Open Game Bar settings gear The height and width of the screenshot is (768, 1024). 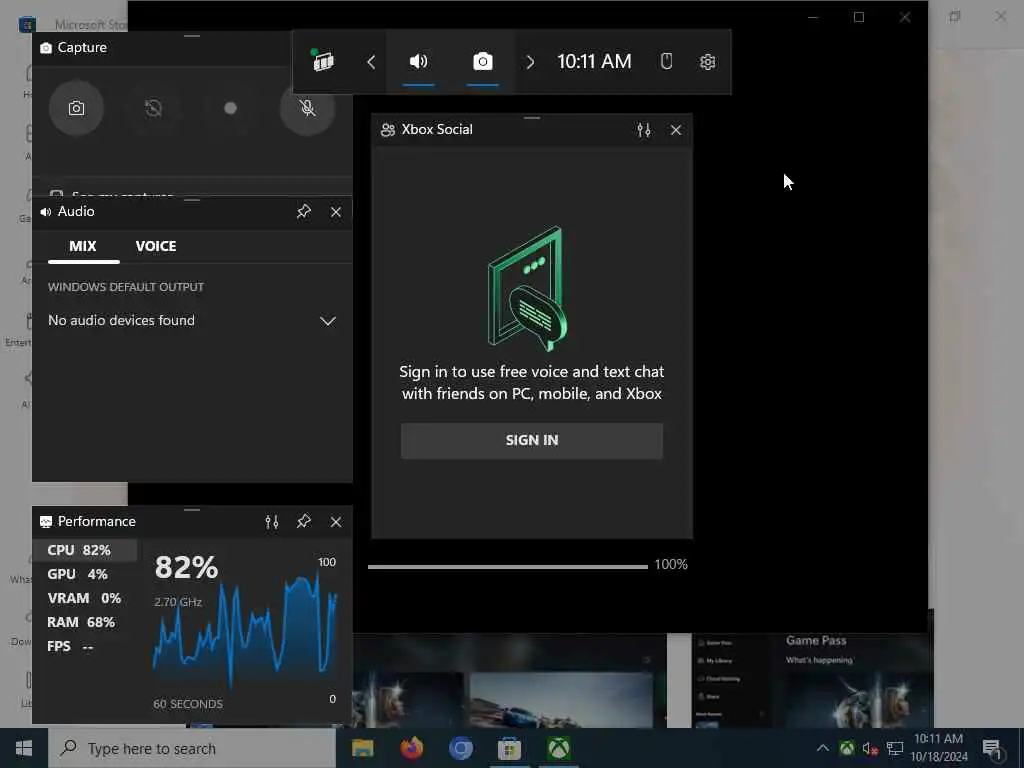pos(707,62)
